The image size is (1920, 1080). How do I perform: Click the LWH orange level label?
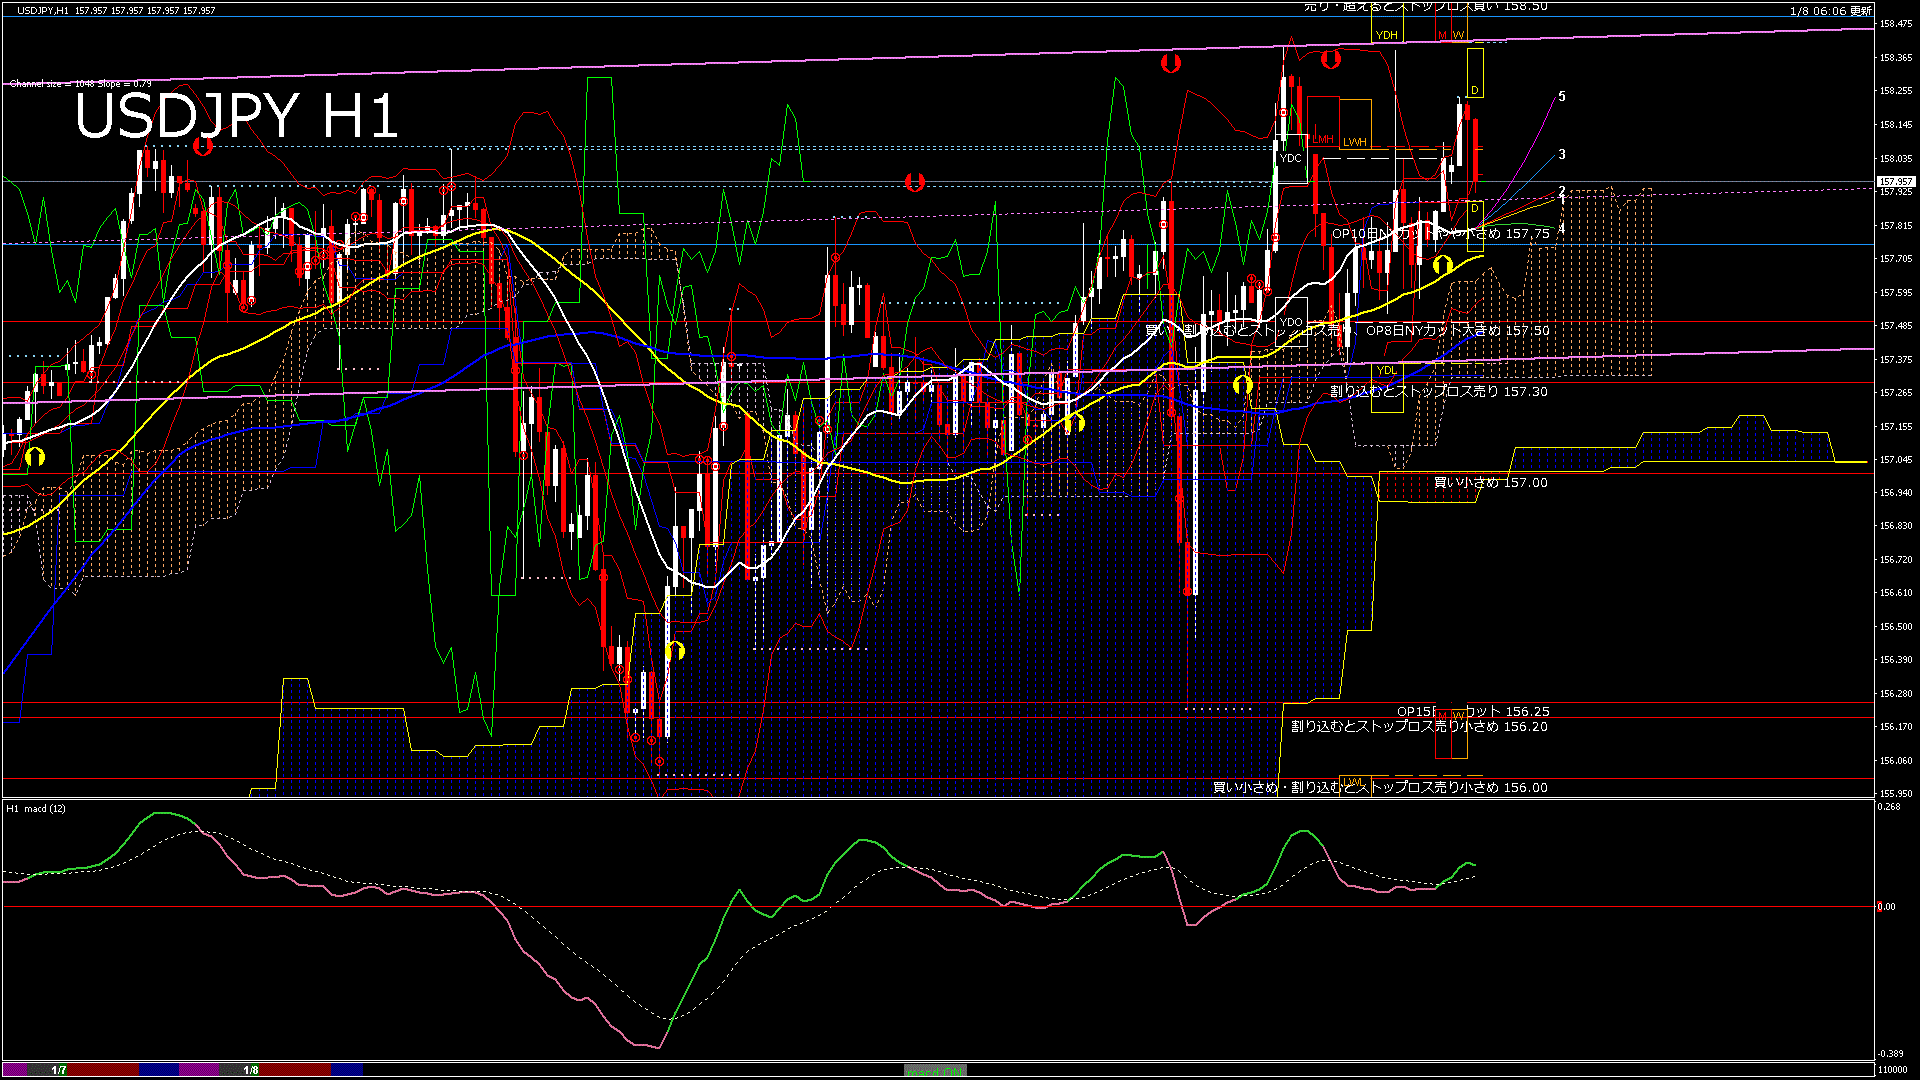point(1354,142)
